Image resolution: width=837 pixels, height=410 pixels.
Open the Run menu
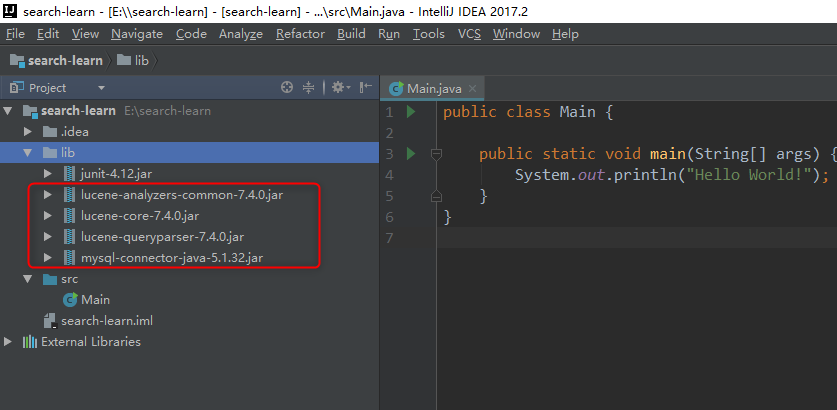tap(389, 34)
